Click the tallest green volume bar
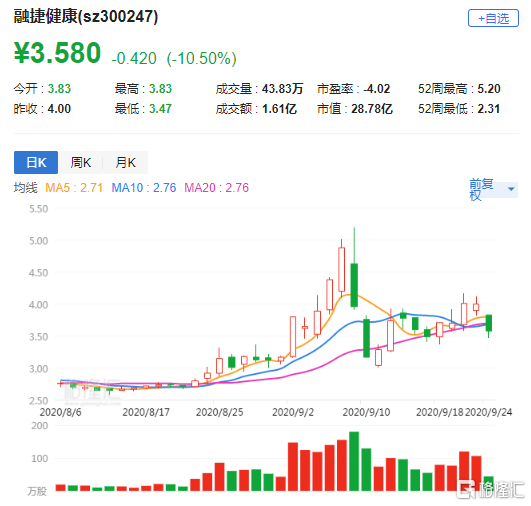The width and height of the screenshot is (531, 506). coord(354,461)
